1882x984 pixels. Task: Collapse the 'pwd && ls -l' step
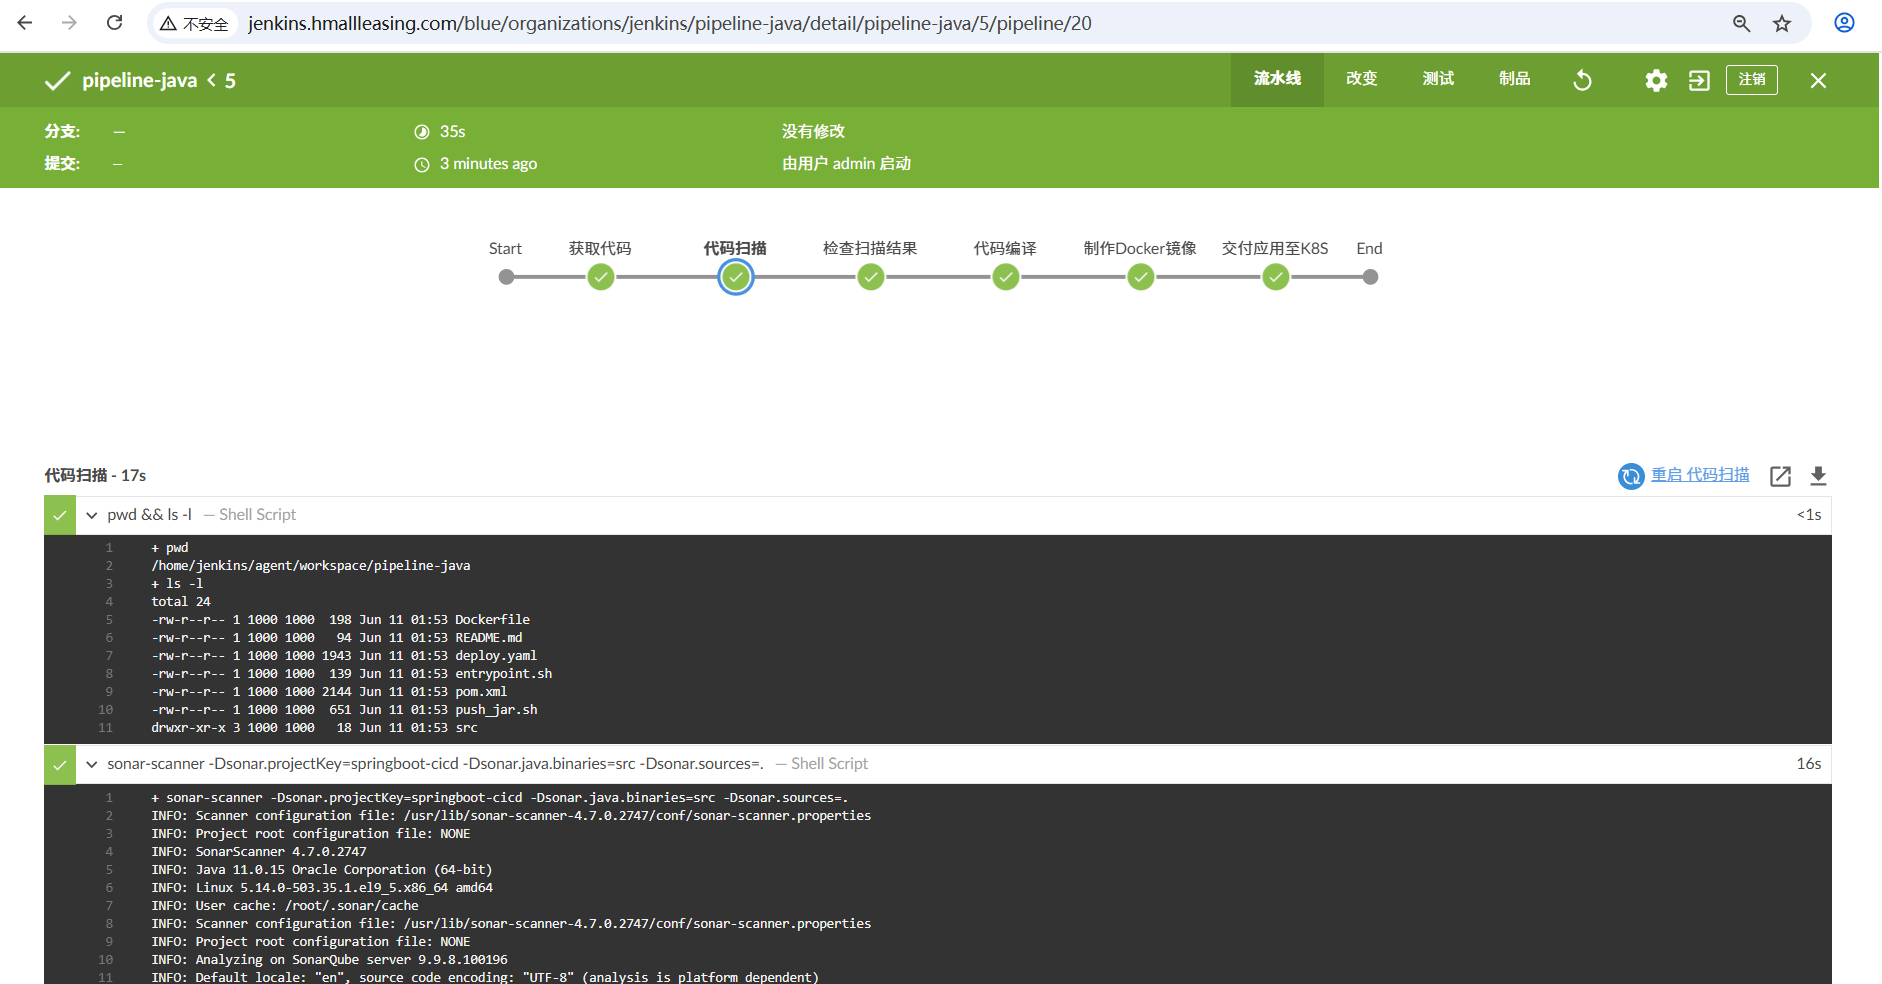tap(92, 515)
